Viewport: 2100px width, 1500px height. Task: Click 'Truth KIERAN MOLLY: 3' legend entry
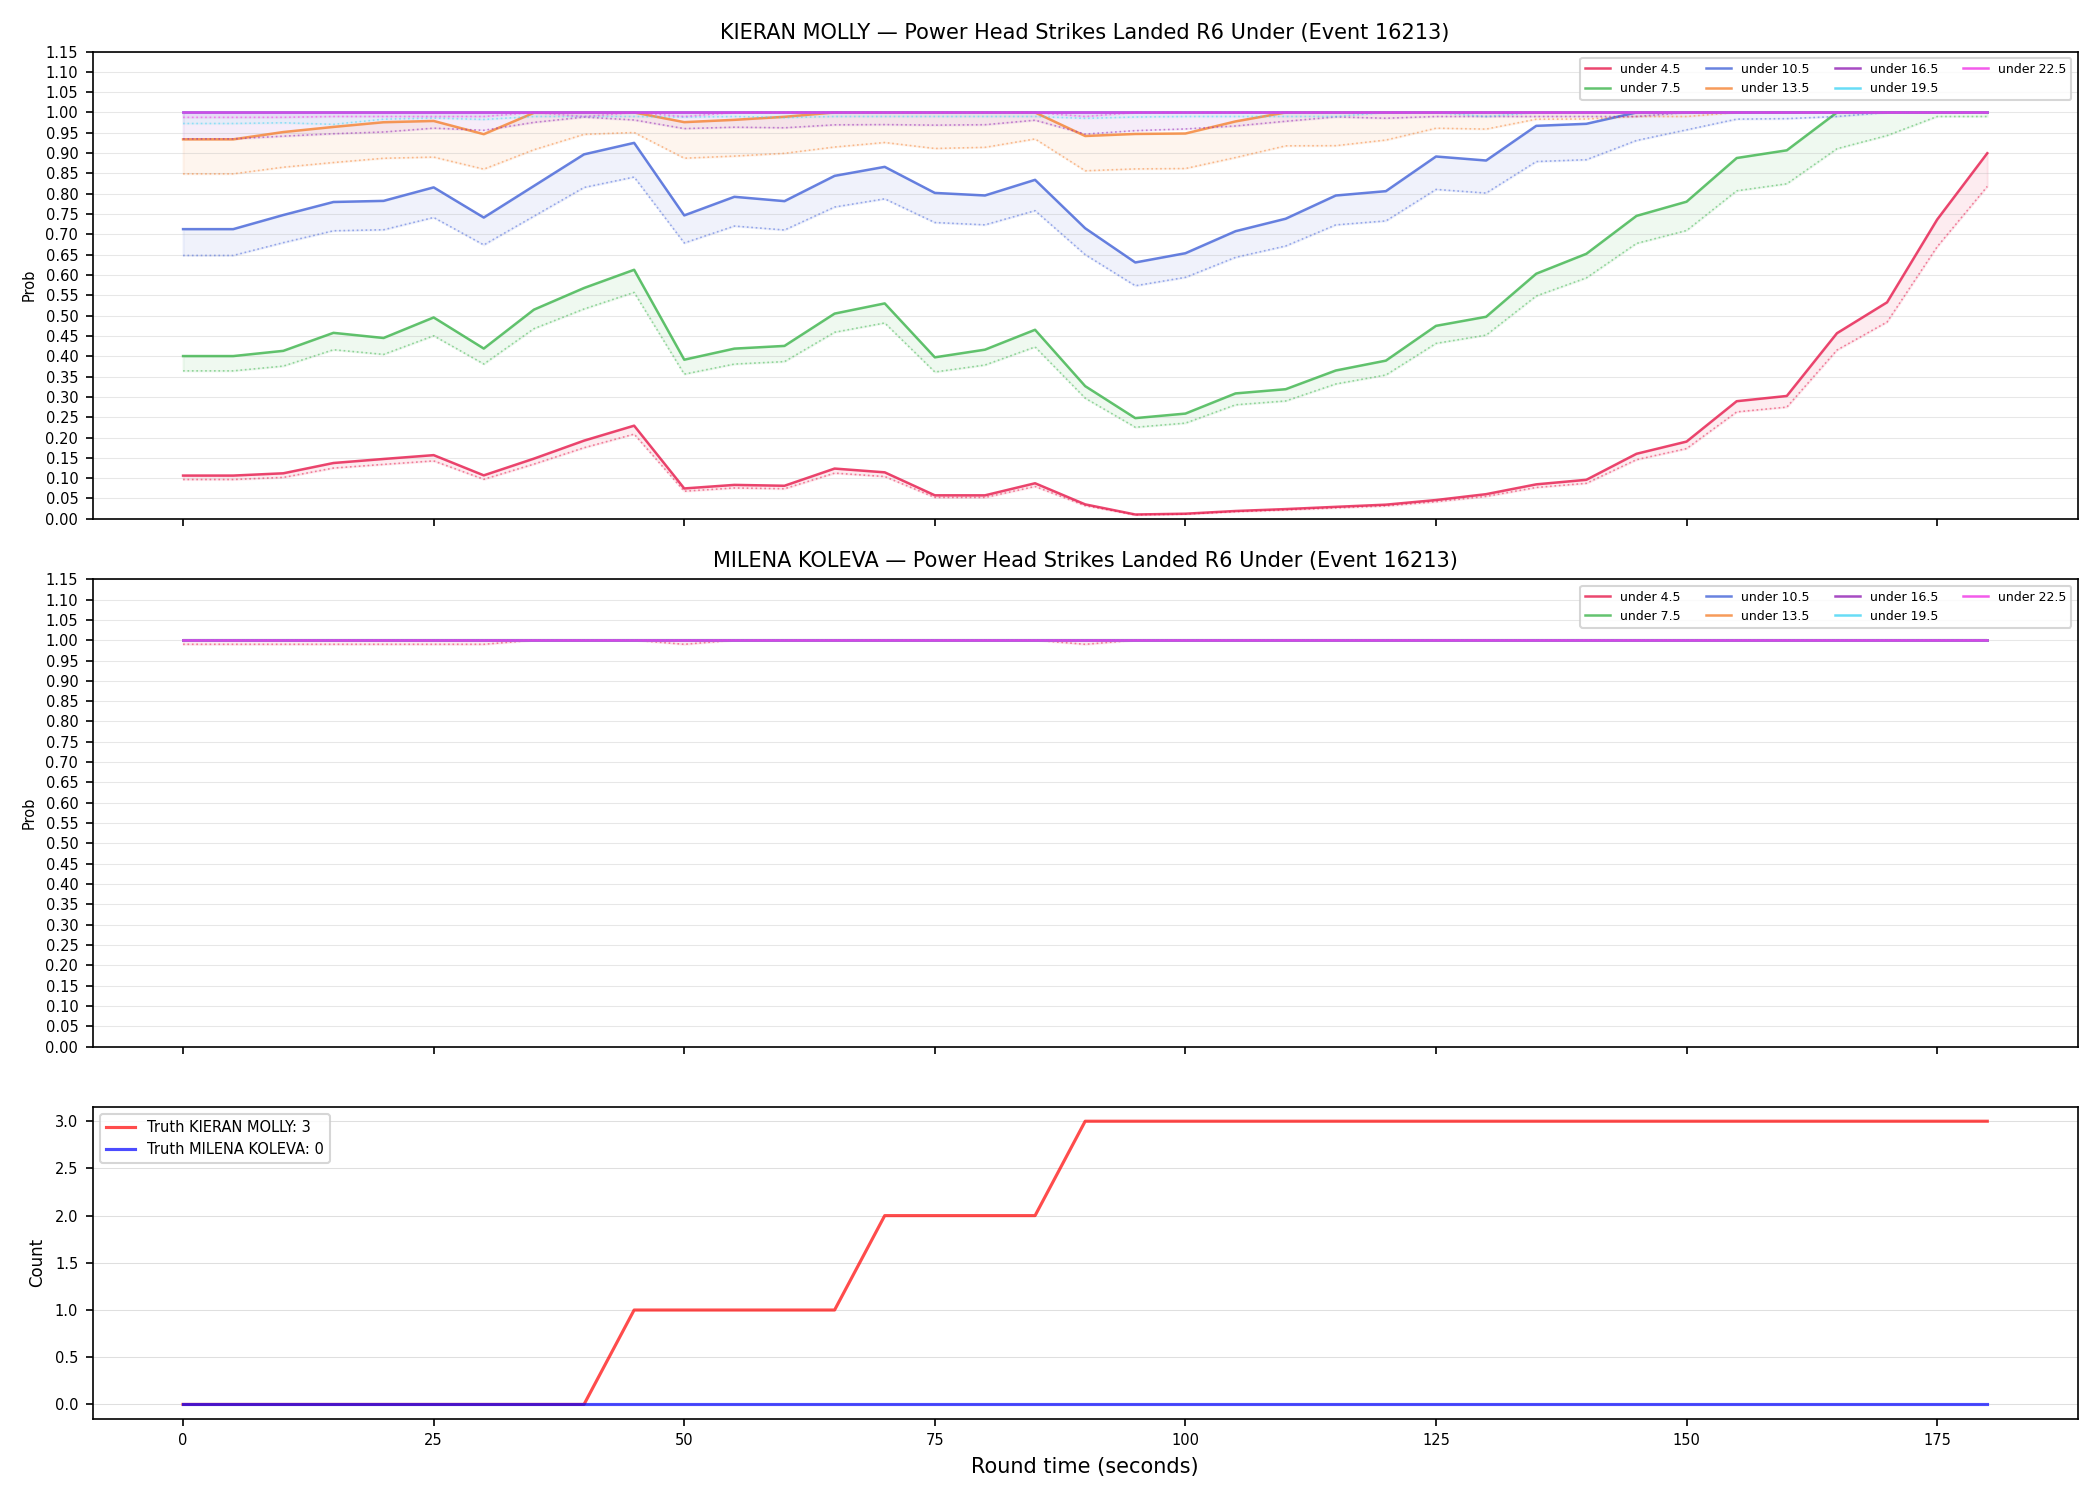pos(208,1127)
